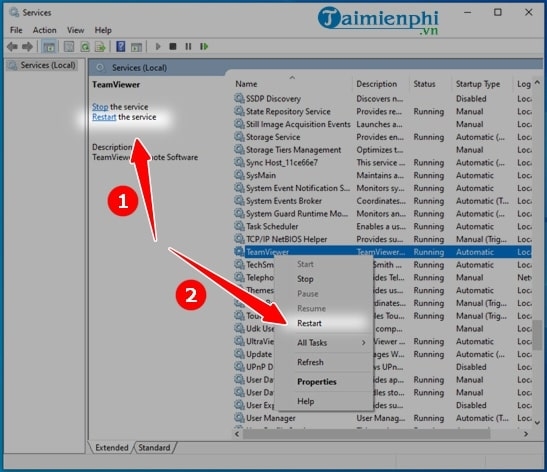Image resolution: width=547 pixels, height=472 pixels.
Task: Select Still Image Acquisition Events service
Action: pyautogui.click(x=382, y=124)
